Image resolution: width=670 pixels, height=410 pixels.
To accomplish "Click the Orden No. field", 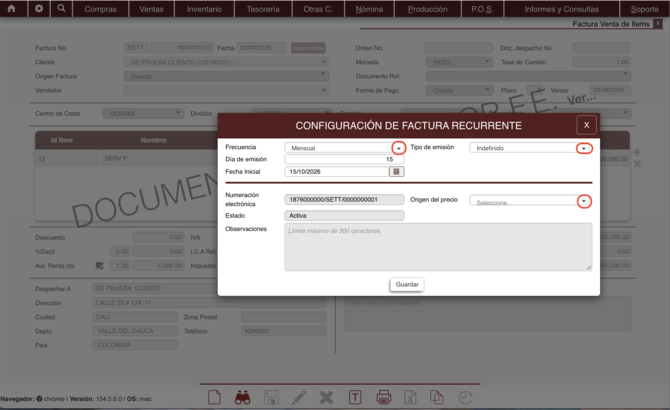I will (459, 48).
